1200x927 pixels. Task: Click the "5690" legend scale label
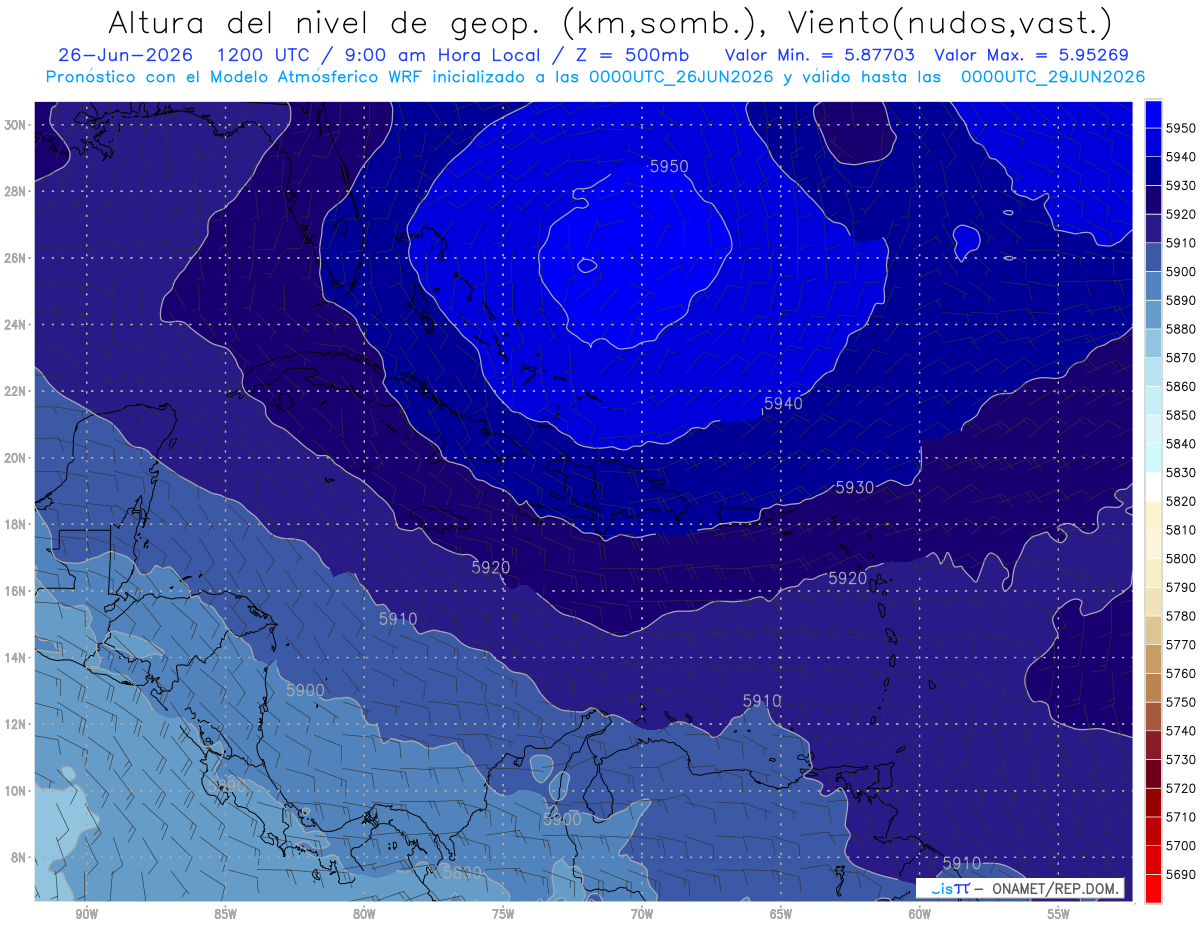point(1180,874)
